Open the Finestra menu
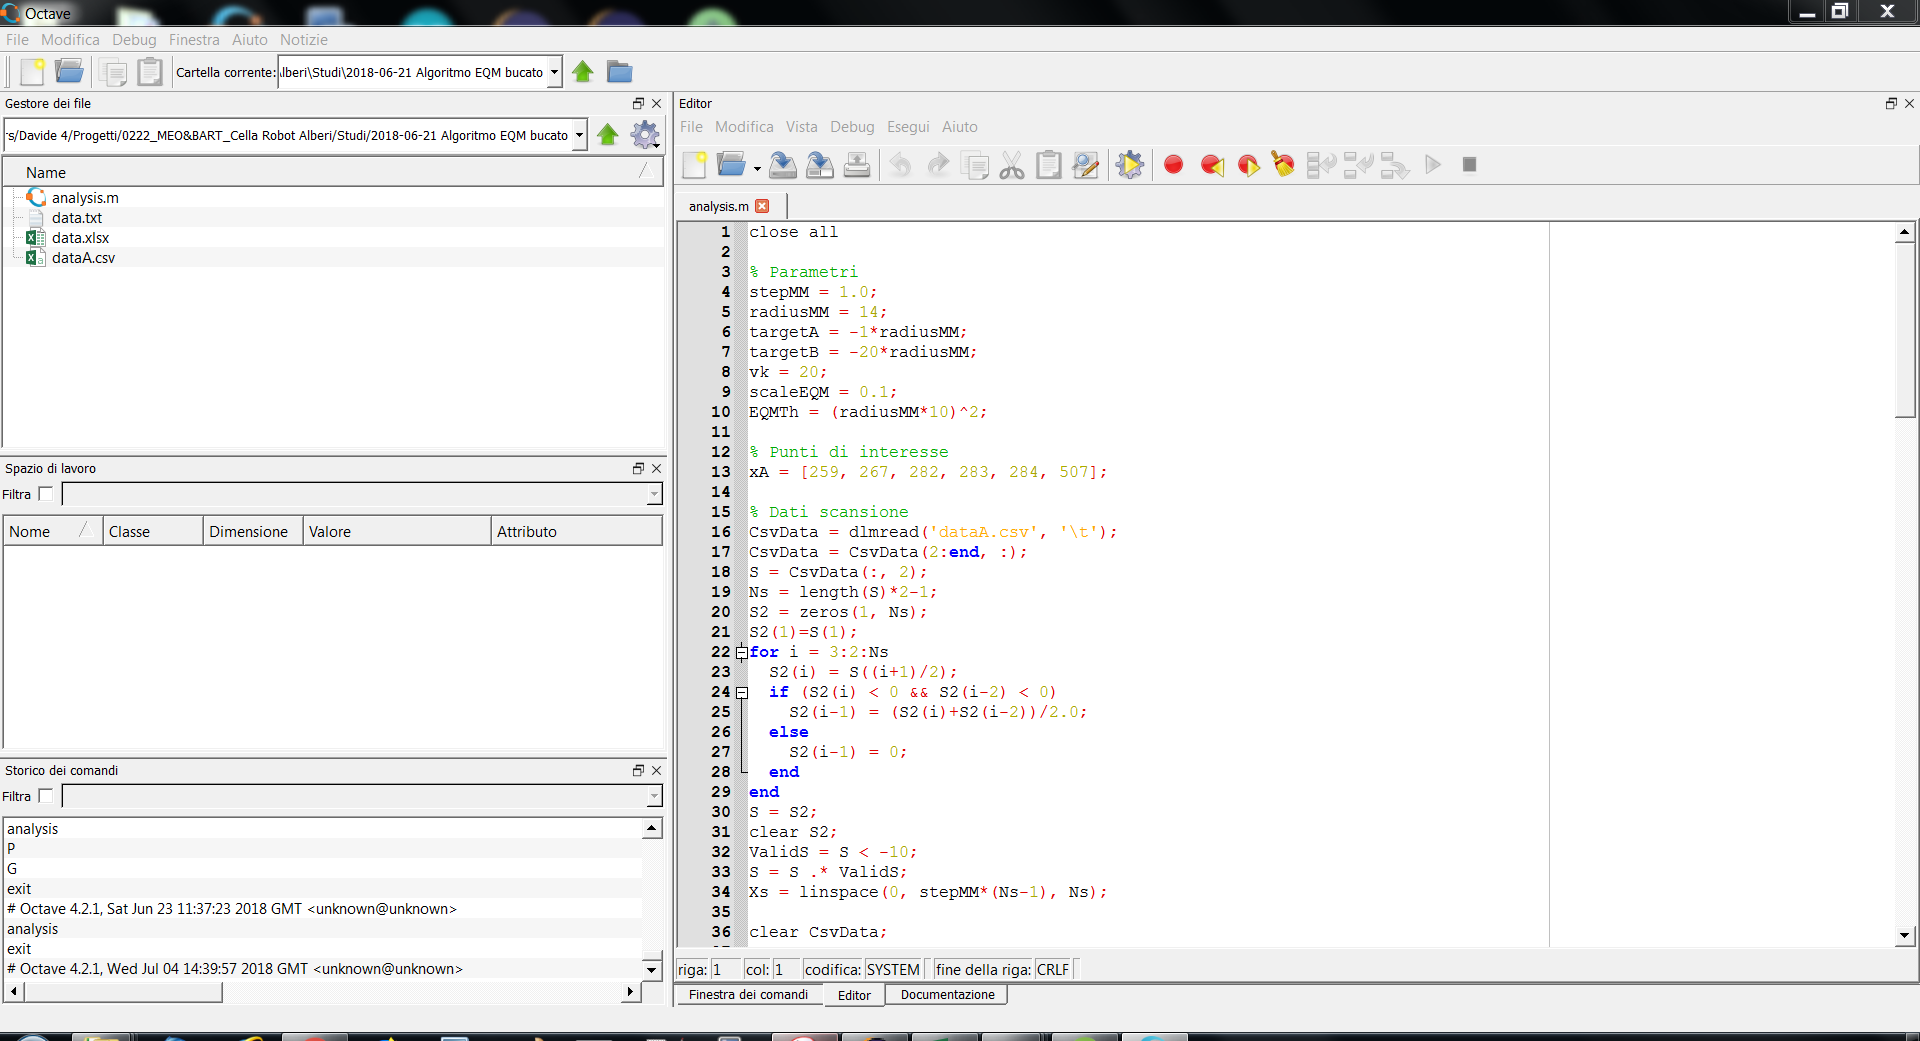Viewport: 1920px width, 1041px height. point(194,40)
